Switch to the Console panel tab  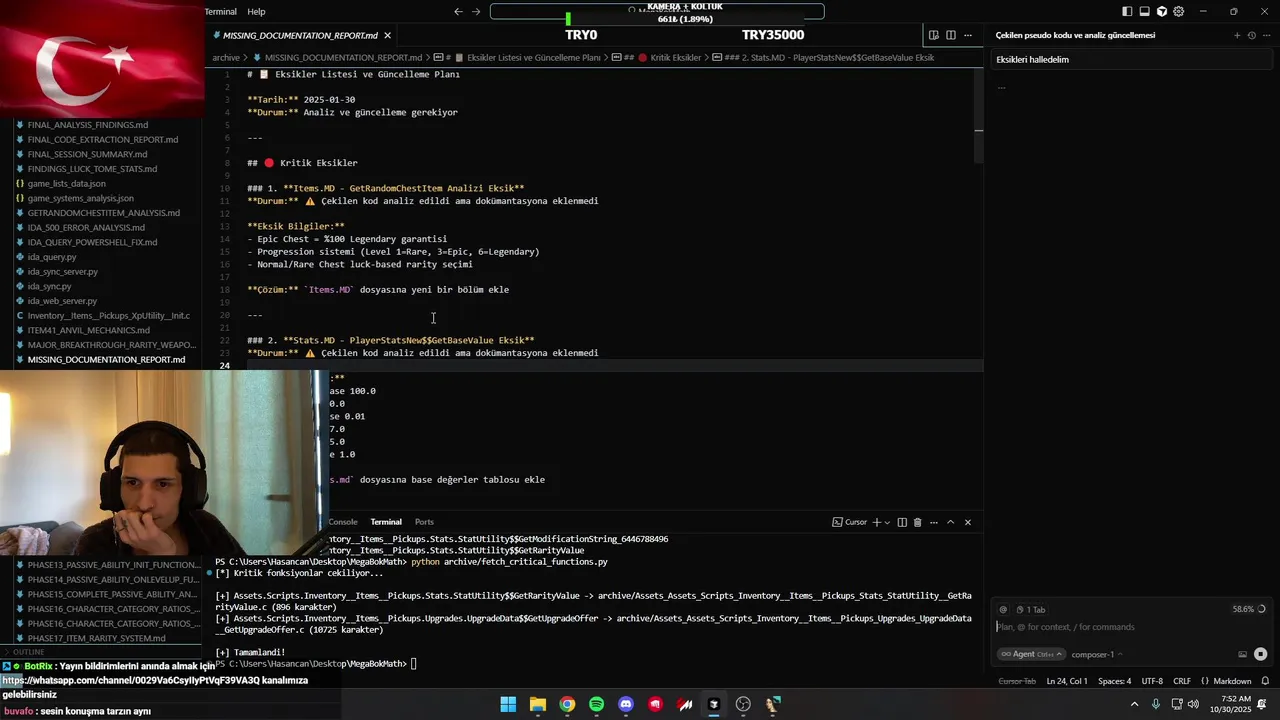click(343, 522)
